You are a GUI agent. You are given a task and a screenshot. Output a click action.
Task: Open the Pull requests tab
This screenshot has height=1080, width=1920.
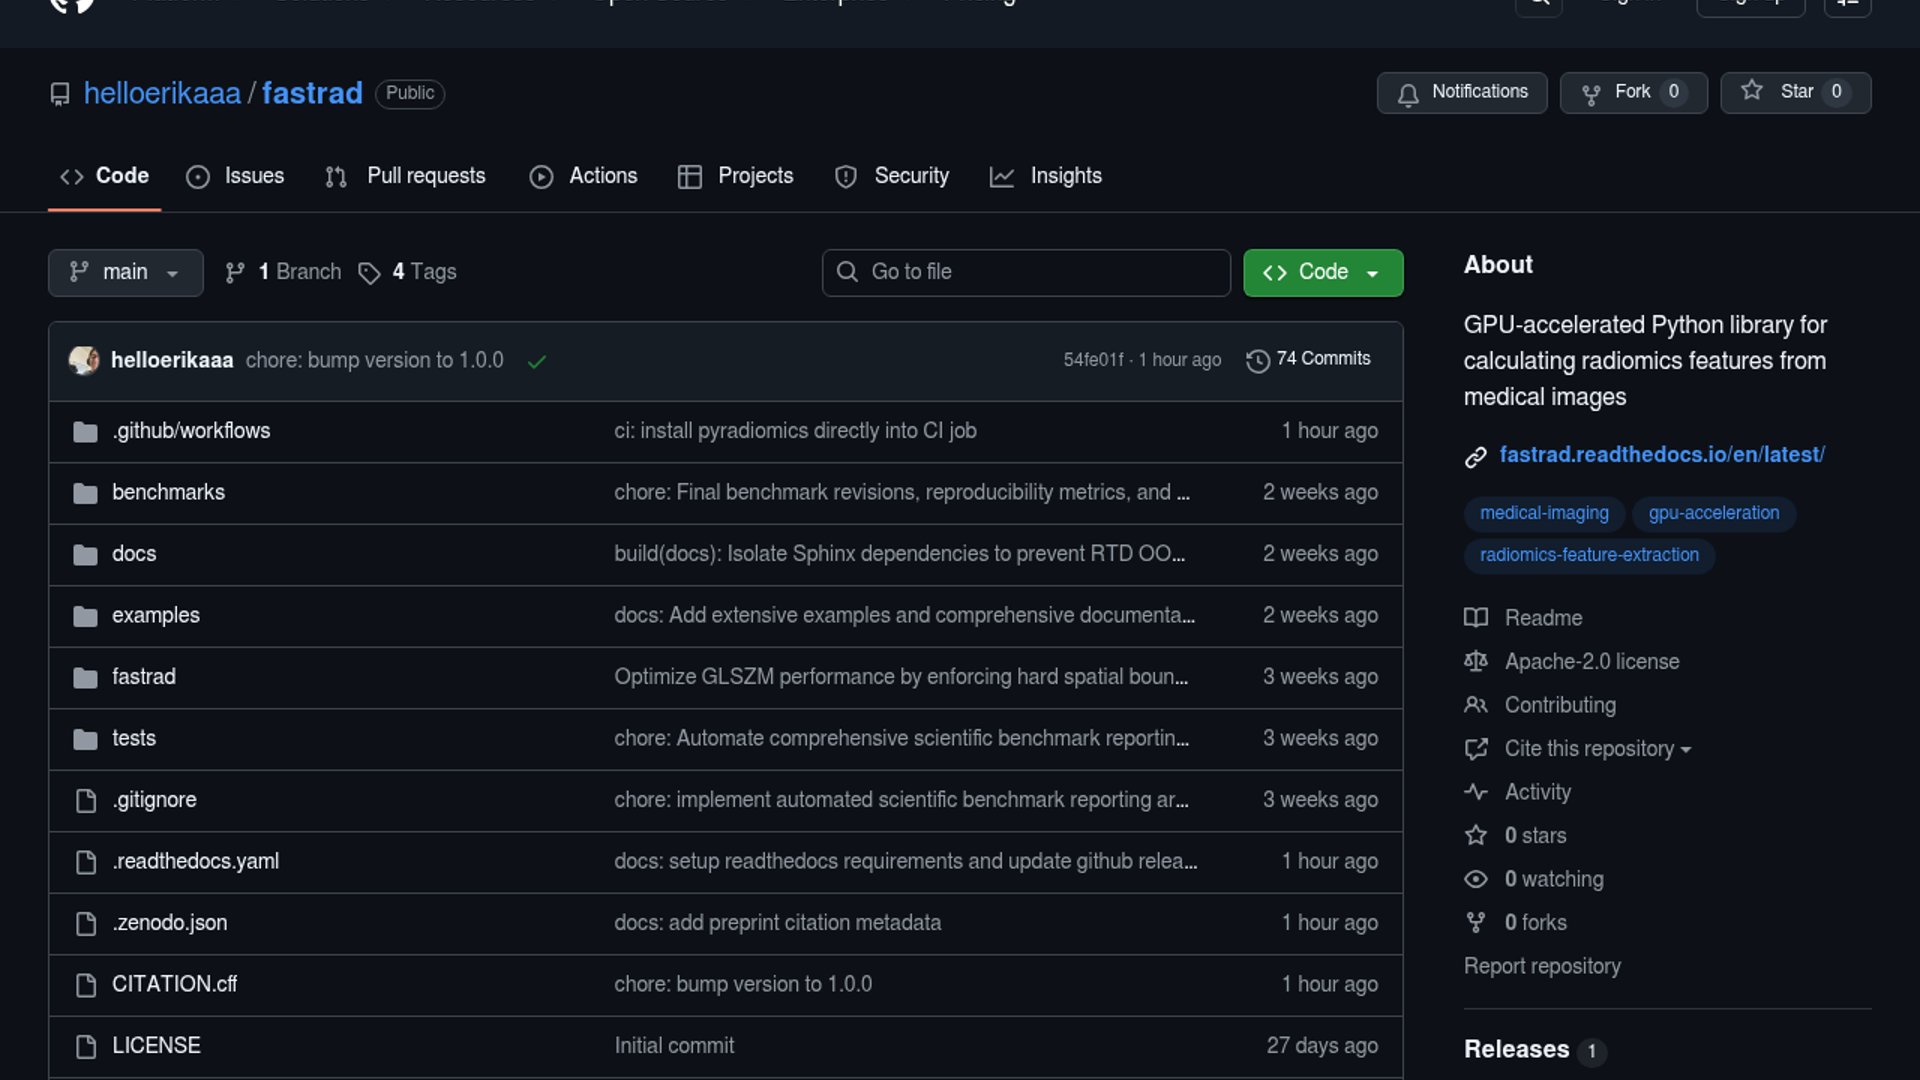[x=406, y=176]
